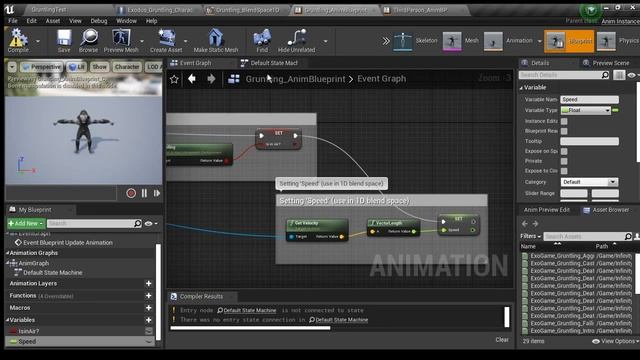Toggle Details property matrix grid icon
Viewport: 640px width, 360px height.
[x=619, y=75]
